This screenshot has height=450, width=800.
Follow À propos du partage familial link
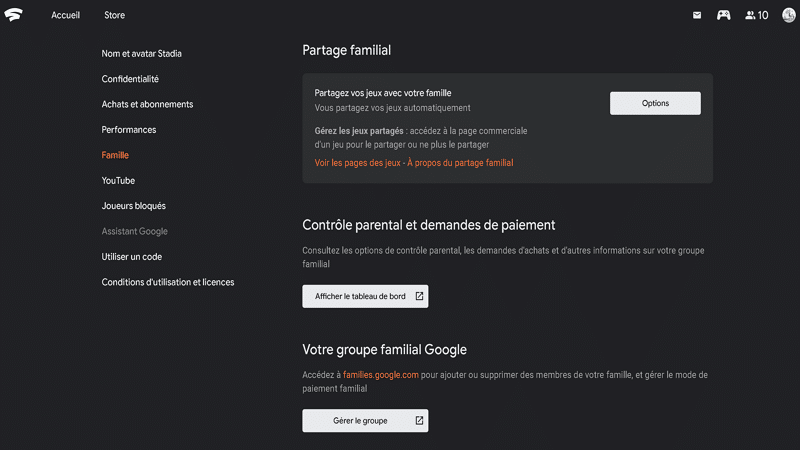pyautogui.click(x=460, y=163)
